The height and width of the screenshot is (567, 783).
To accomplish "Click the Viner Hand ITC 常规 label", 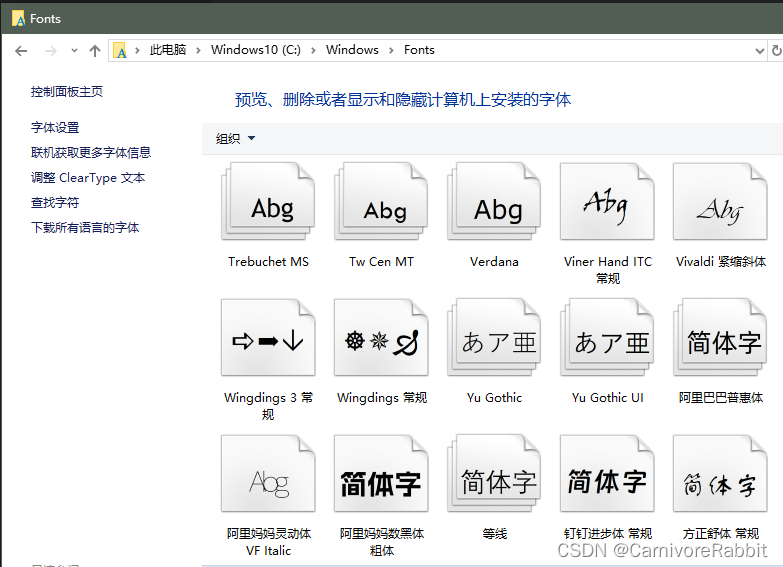I will 608,270.
